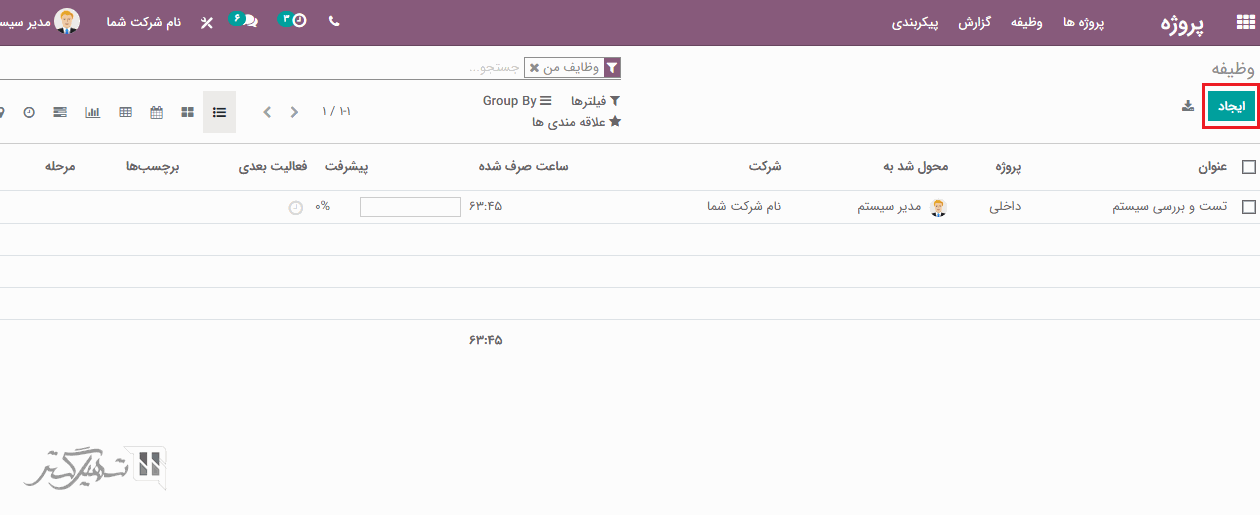The image size is (1260, 515).
Task: Click ۶۳:۴۵ hours spent in task row
Action: (485, 207)
